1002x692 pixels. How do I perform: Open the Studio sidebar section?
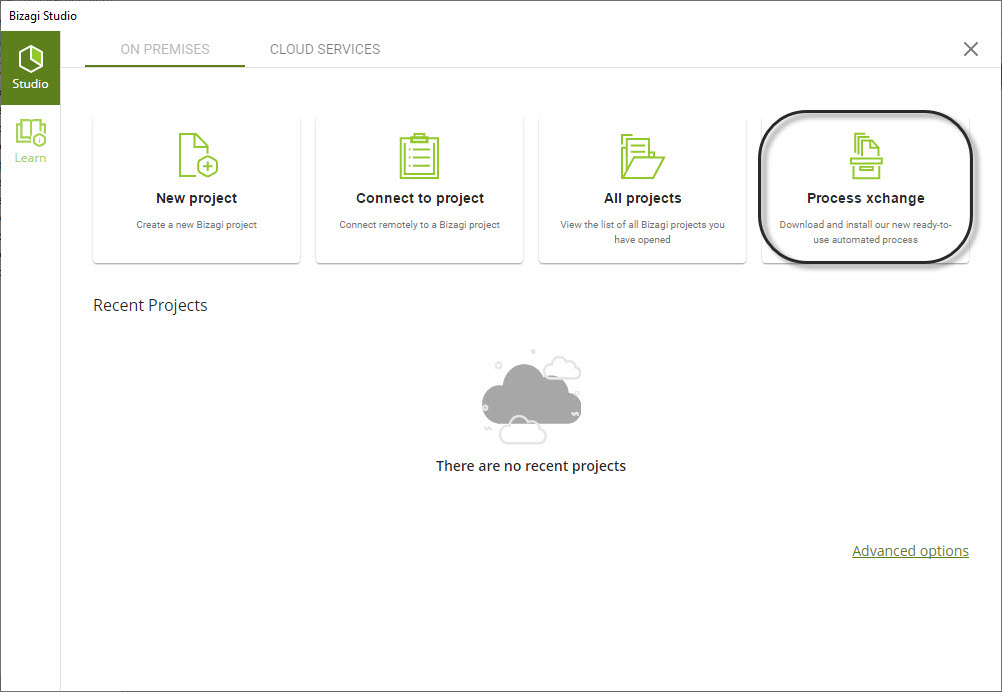point(30,68)
